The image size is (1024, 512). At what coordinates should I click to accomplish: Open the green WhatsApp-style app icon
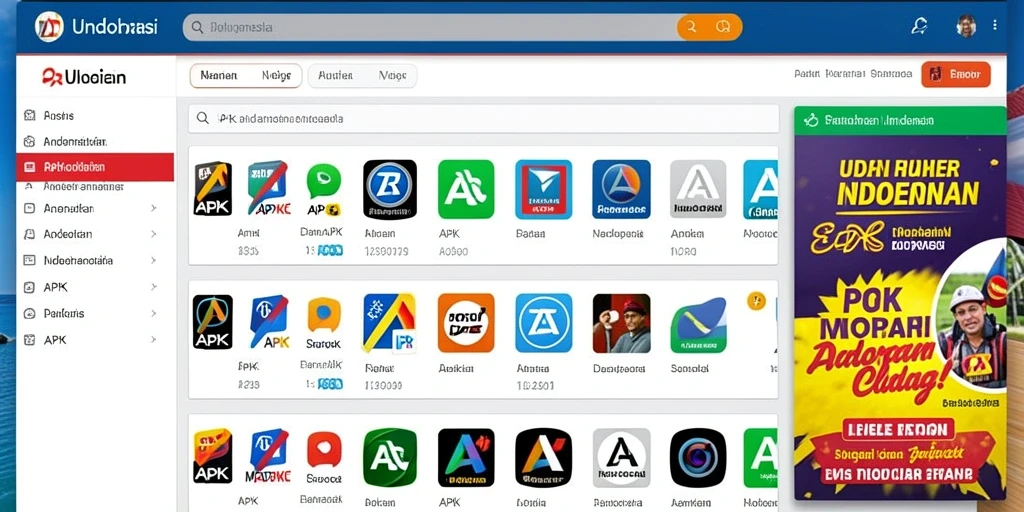click(x=324, y=181)
